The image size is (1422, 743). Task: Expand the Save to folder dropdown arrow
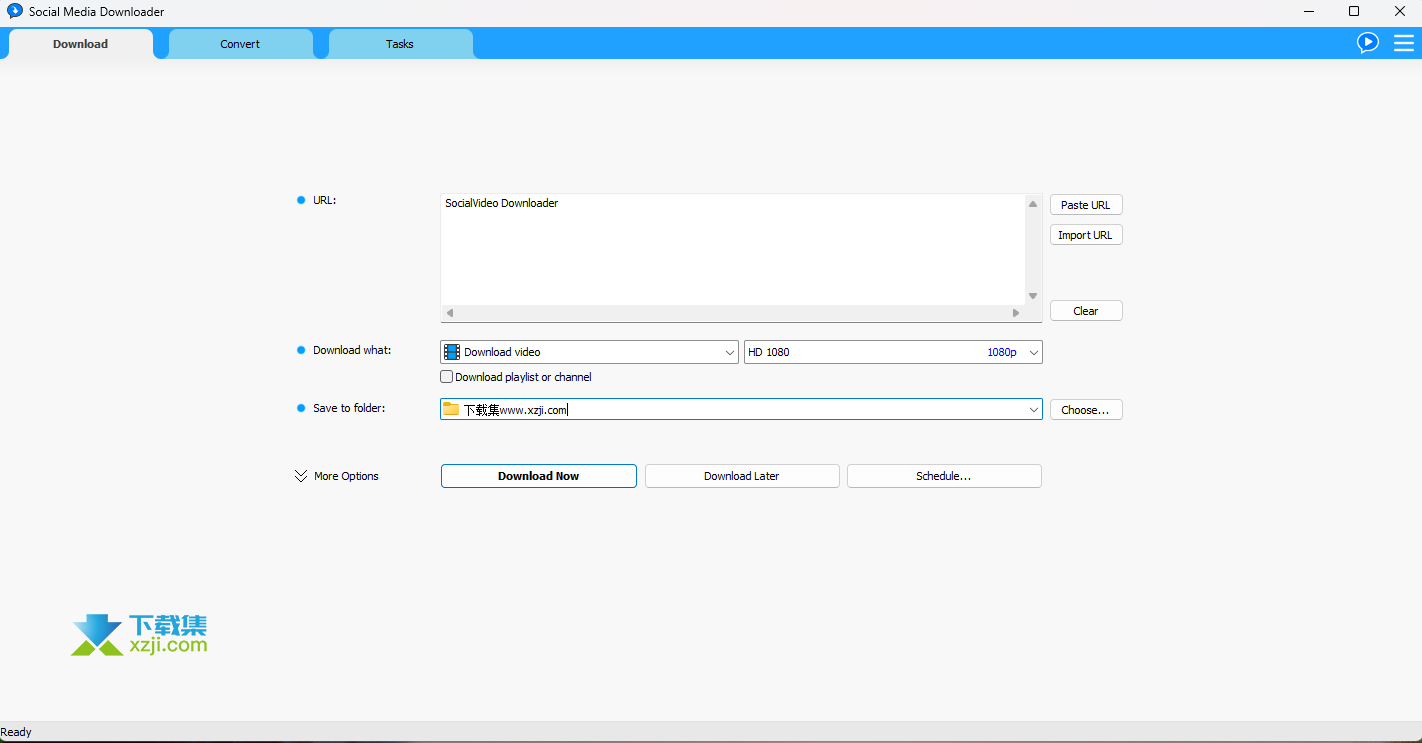tap(1033, 410)
